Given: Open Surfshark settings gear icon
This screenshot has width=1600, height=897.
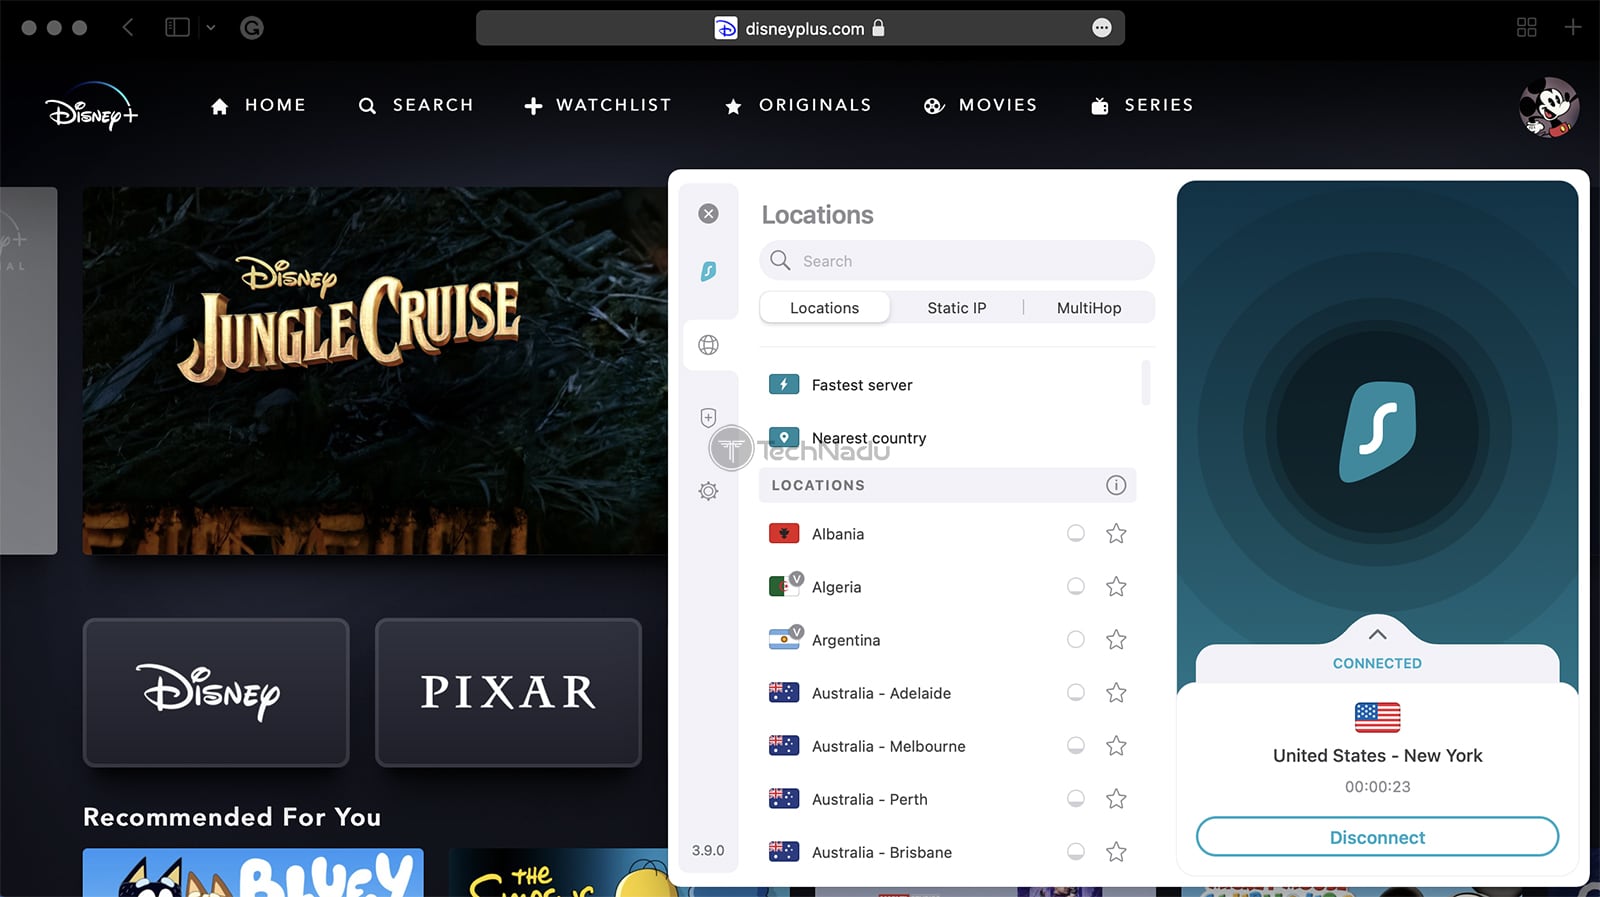Looking at the screenshot, I should tap(708, 491).
